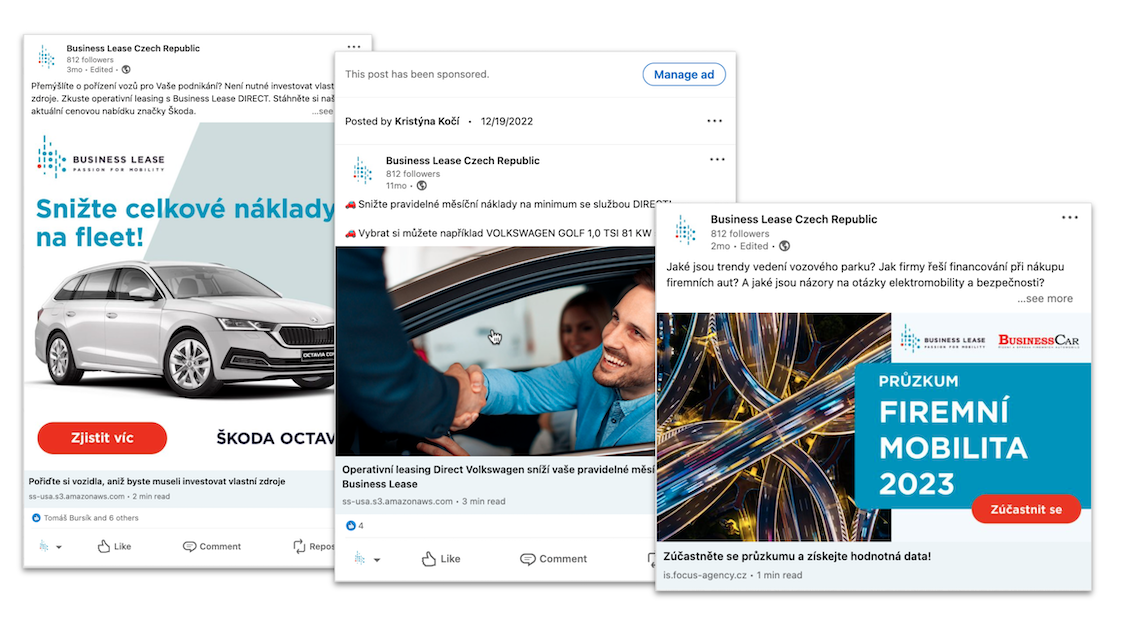Click the Business Lease logo in the survey banner
1122x625 pixels.
point(943,339)
